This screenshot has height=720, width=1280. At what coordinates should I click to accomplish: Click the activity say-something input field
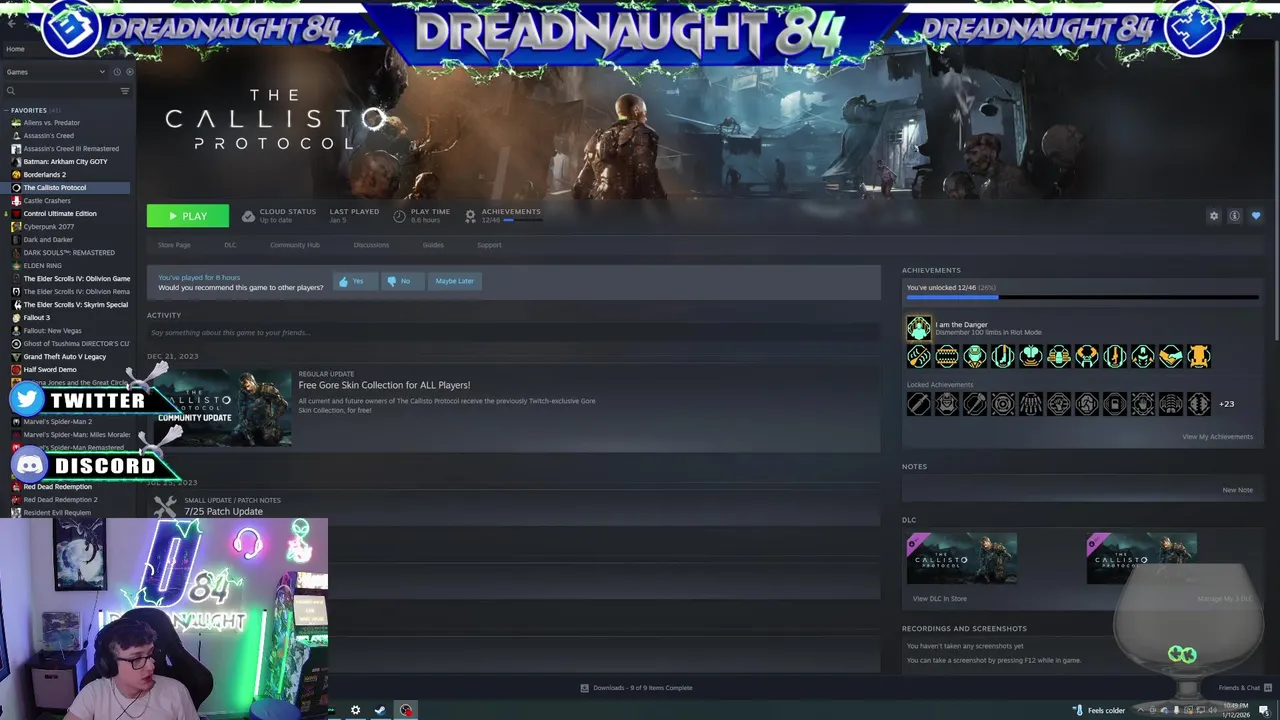click(513, 332)
